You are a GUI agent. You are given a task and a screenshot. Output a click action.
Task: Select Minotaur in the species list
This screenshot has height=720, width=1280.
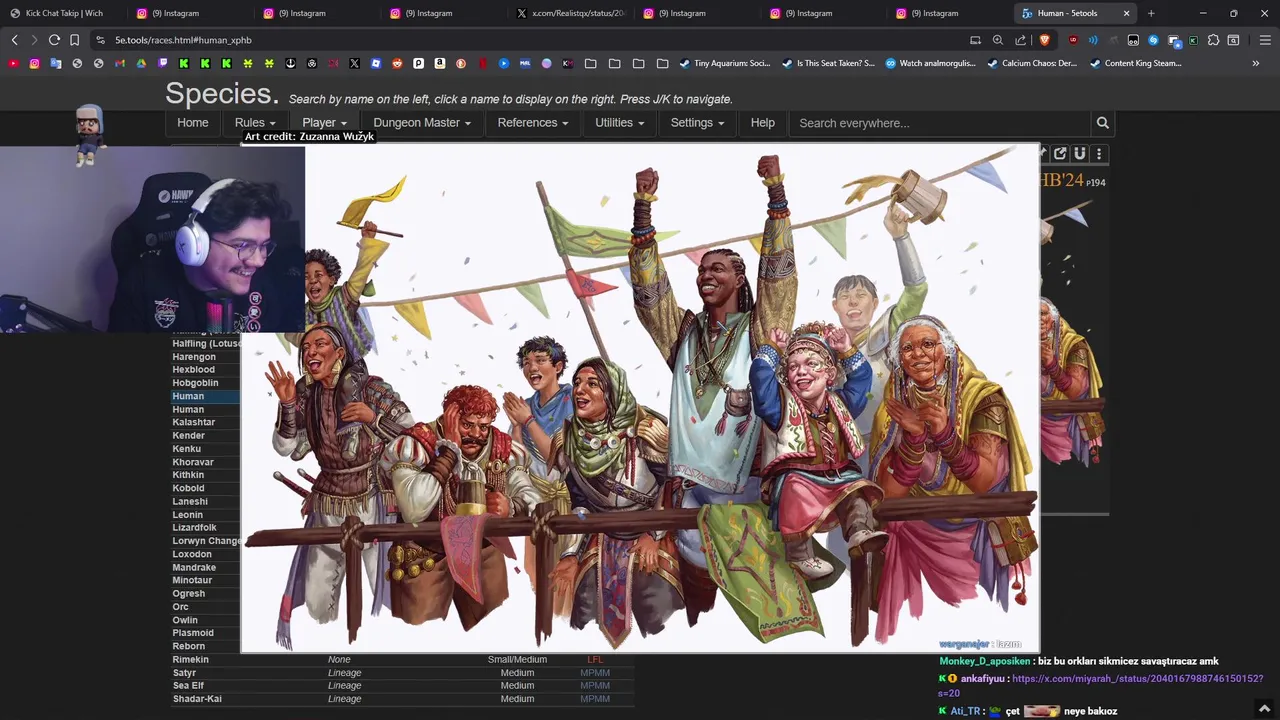point(192,580)
